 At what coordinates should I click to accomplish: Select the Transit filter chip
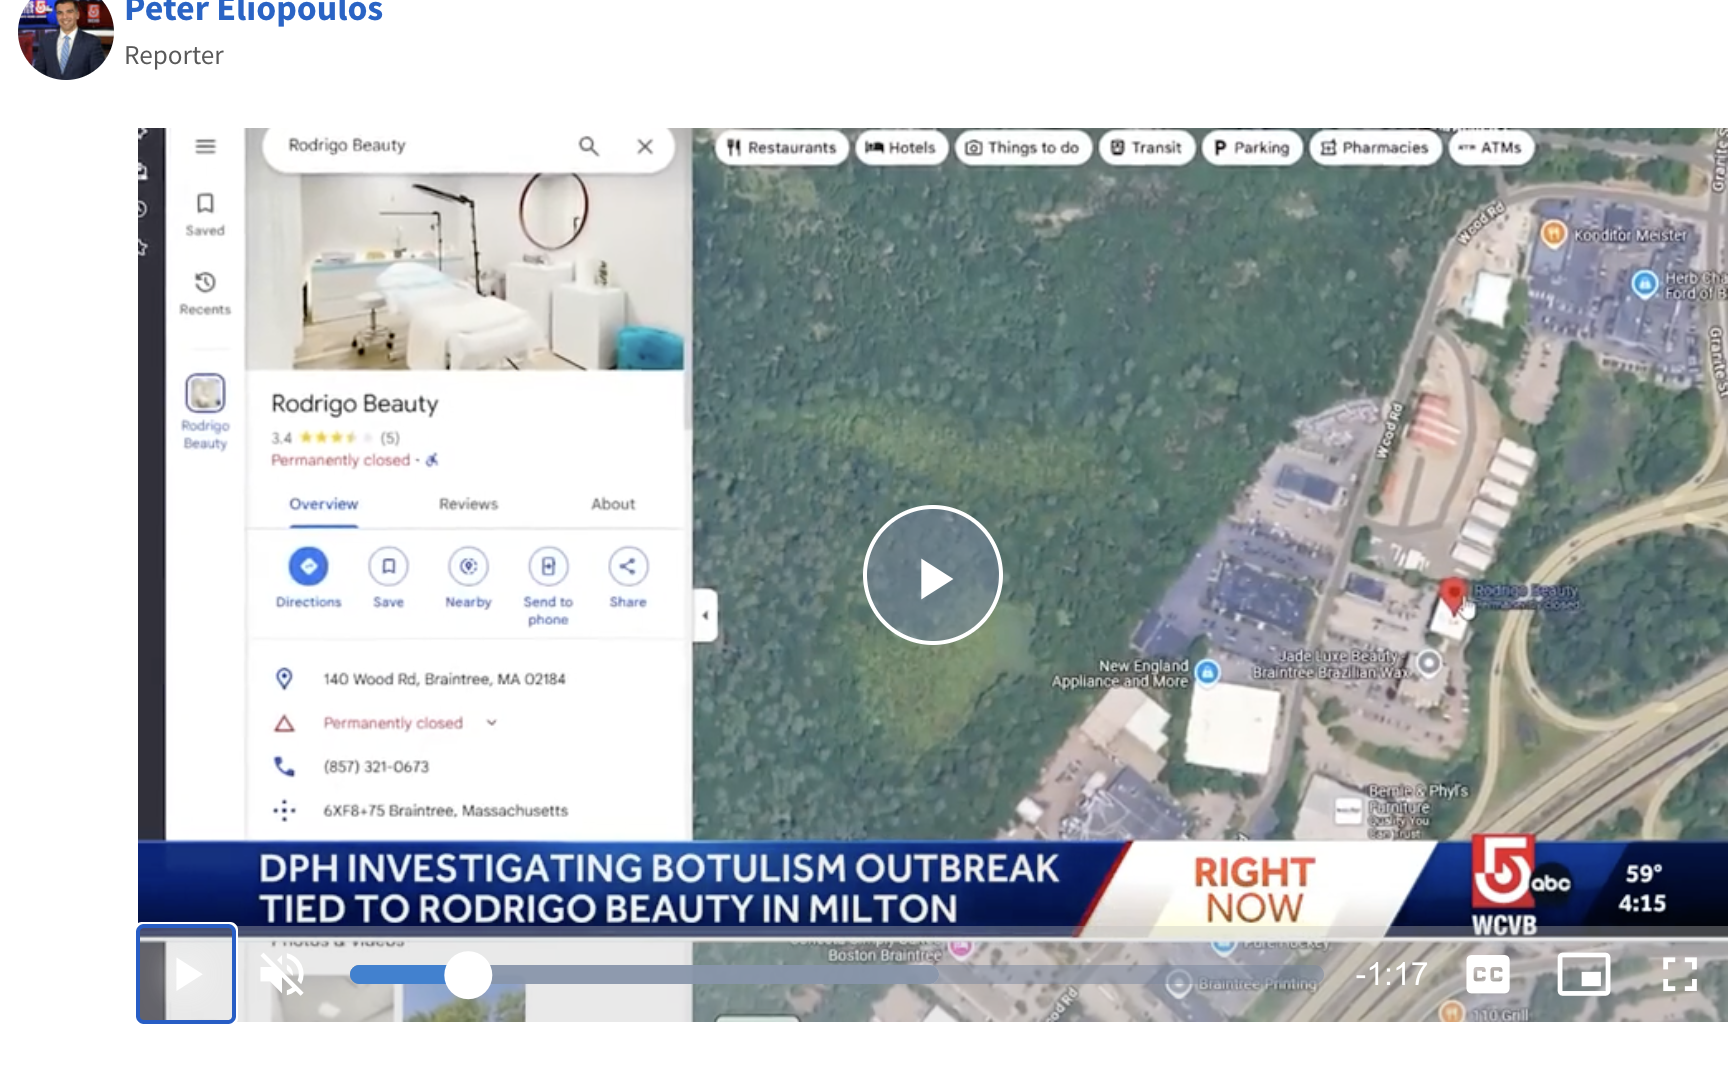tap(1146, 147)
